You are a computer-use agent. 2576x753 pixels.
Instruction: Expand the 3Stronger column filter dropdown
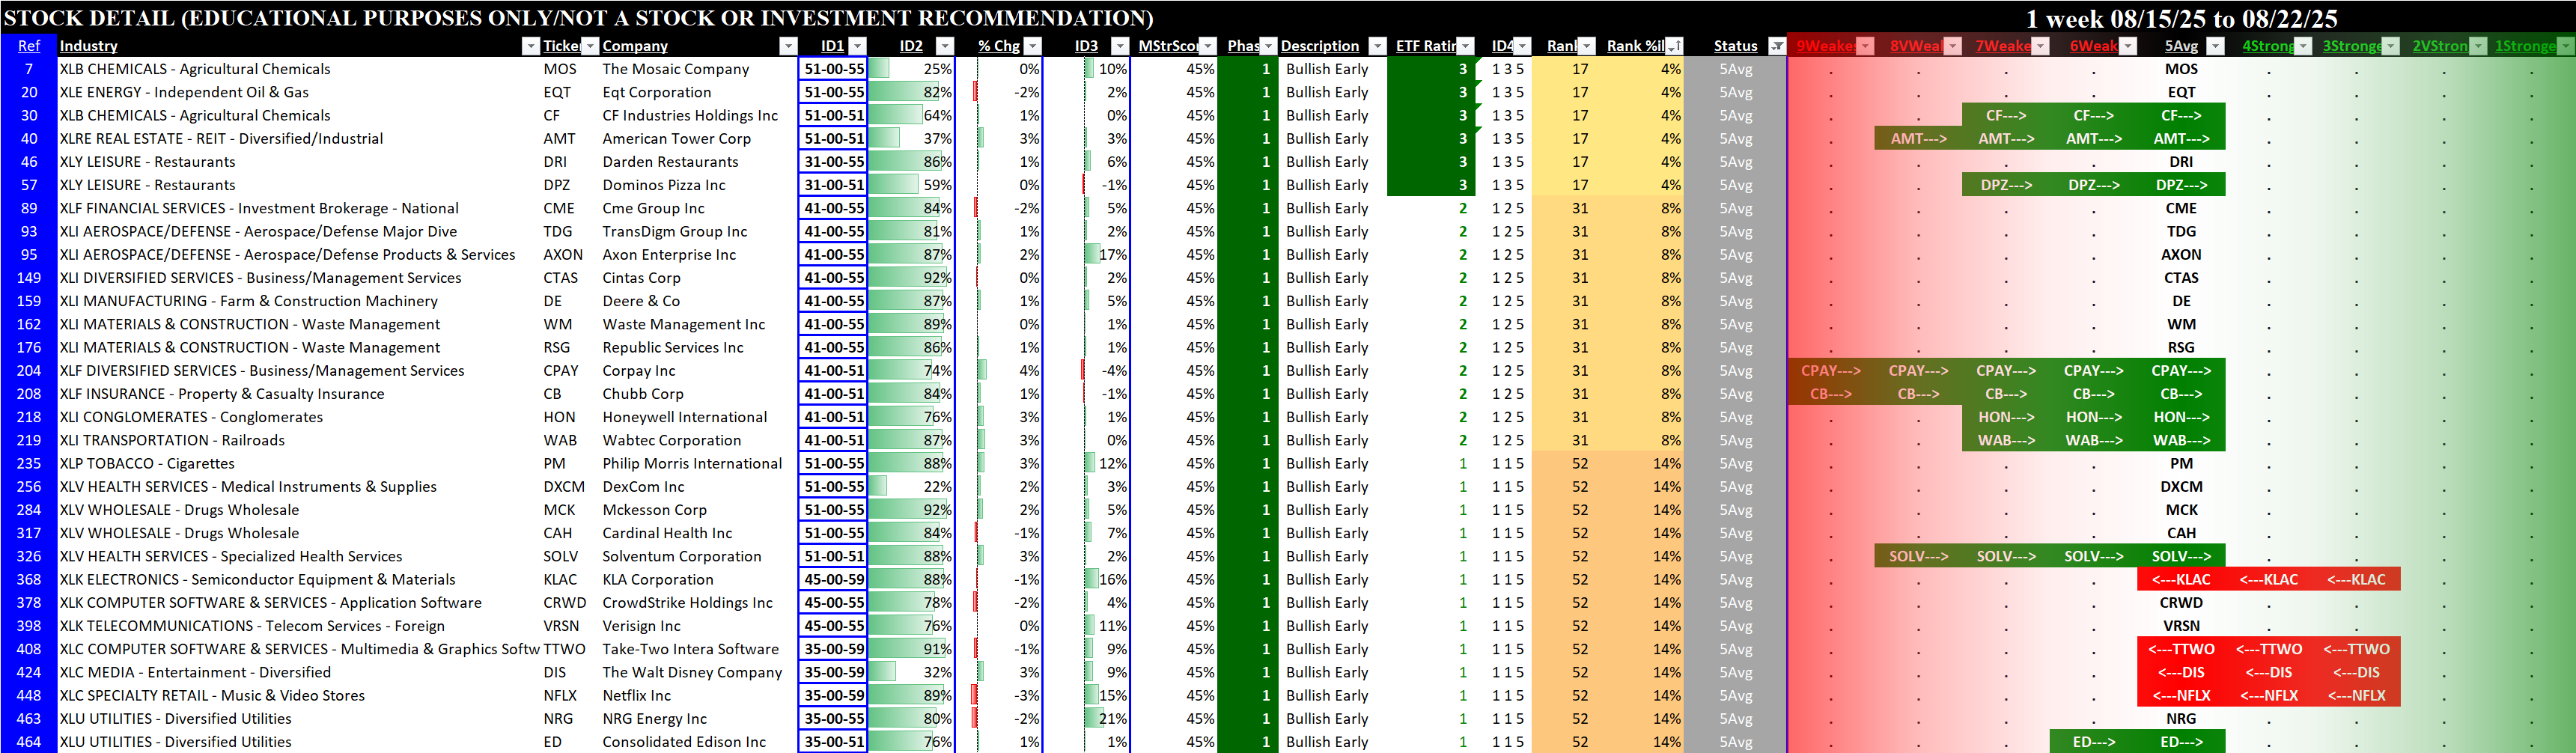pos(2391,46)
